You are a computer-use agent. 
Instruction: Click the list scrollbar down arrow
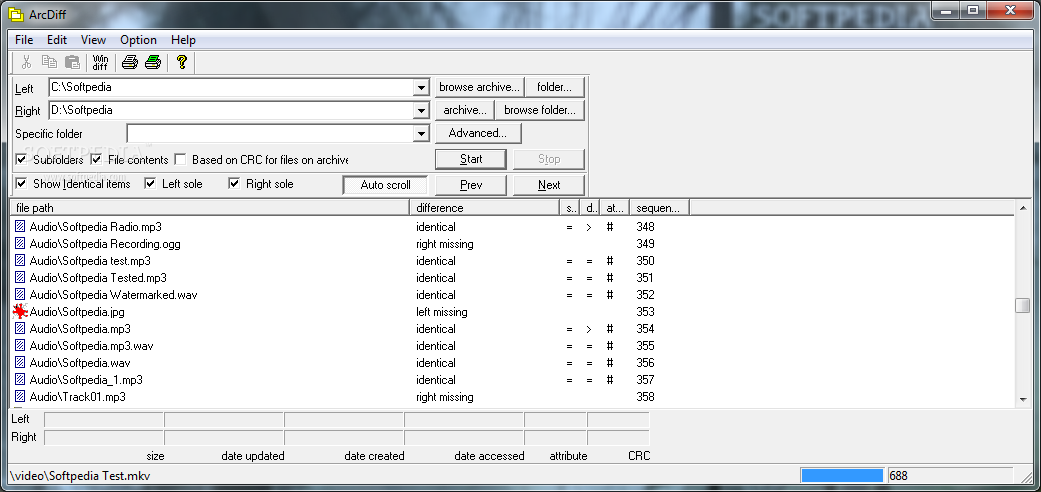click(x=1022, y=399)
